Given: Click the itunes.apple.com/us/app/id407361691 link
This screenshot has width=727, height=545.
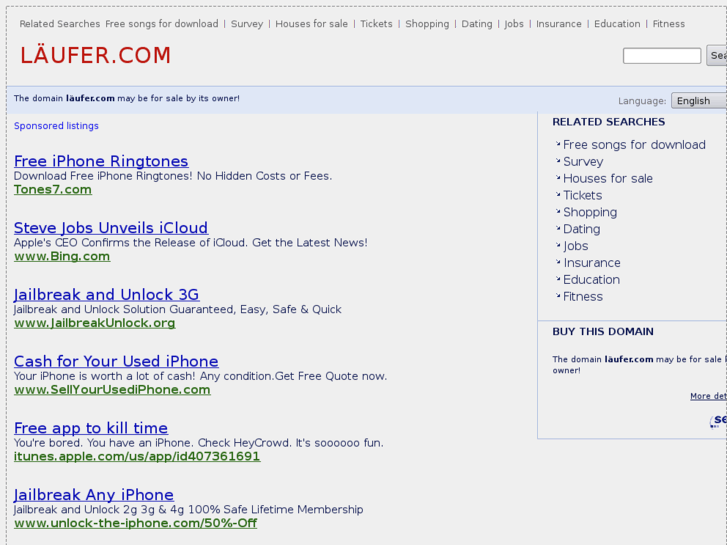Looking at the screenshot, I should (x=137, y=456).
